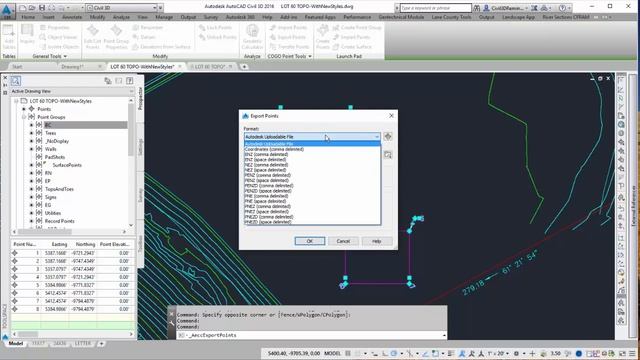The width and height of the screenshot is (640, 360).
Task: Click the Toolspace help question mark icon
Action: click(x=129, y=81)
